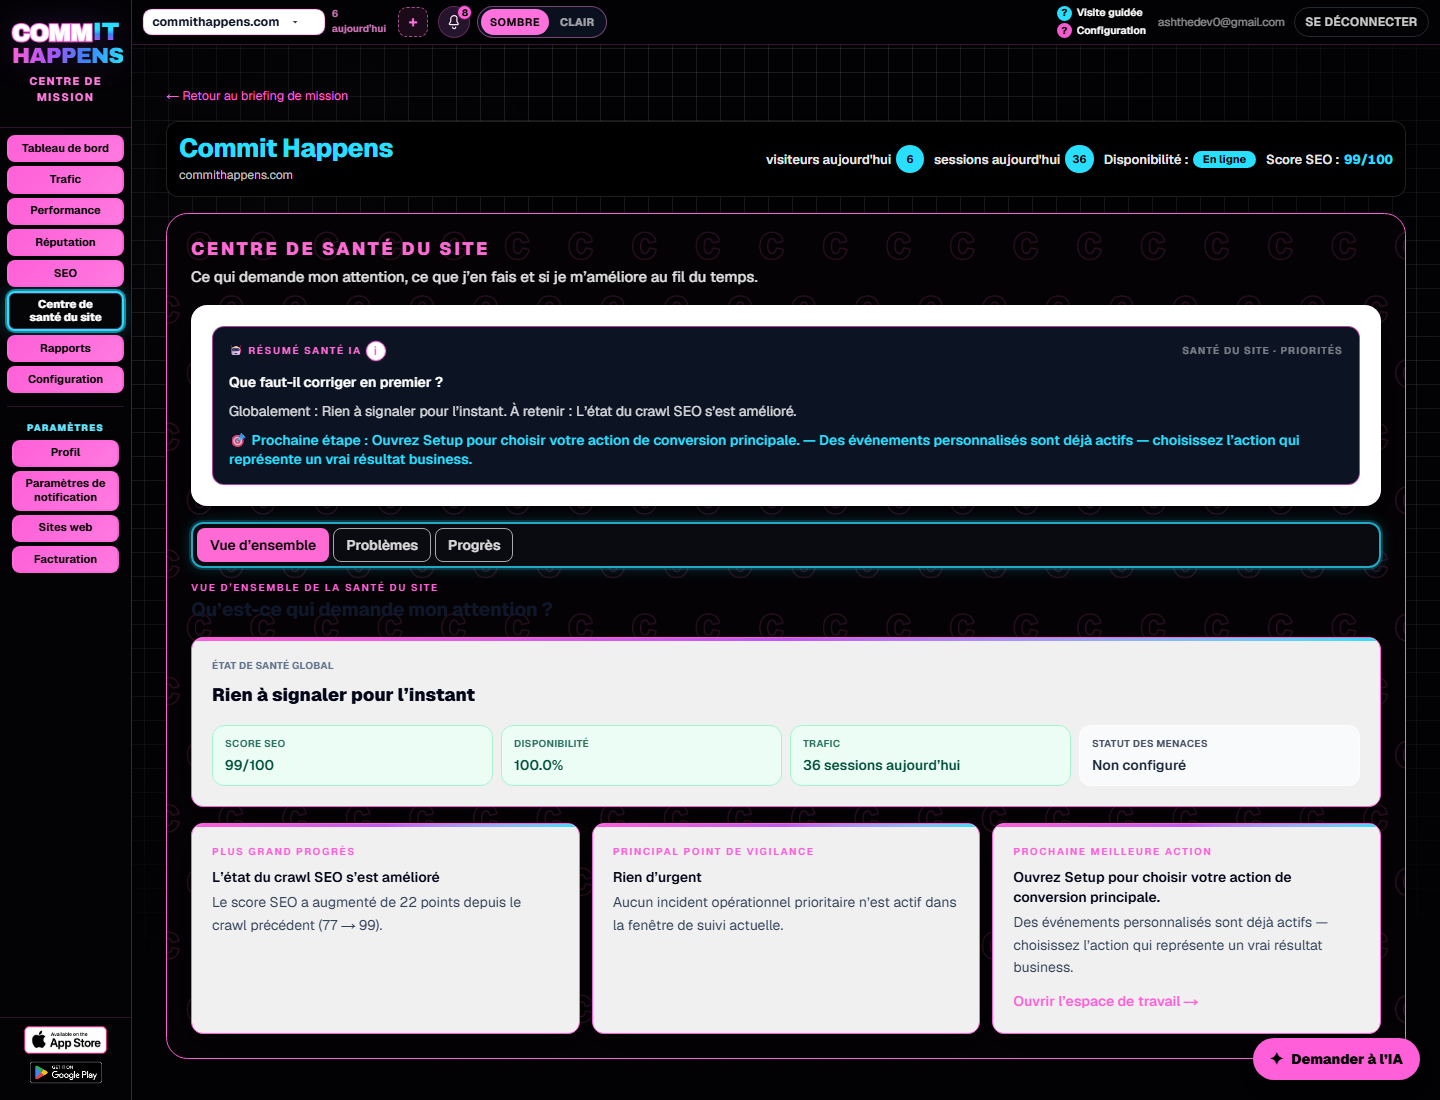
Task: Click the Disponibilité 100.0% card
Action: pos(641,755)
